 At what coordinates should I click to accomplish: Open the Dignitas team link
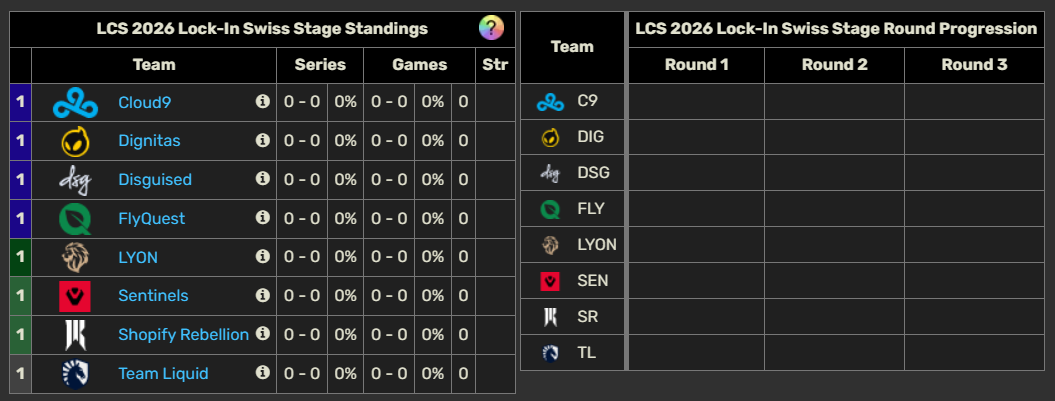click(x=149, y=141)
